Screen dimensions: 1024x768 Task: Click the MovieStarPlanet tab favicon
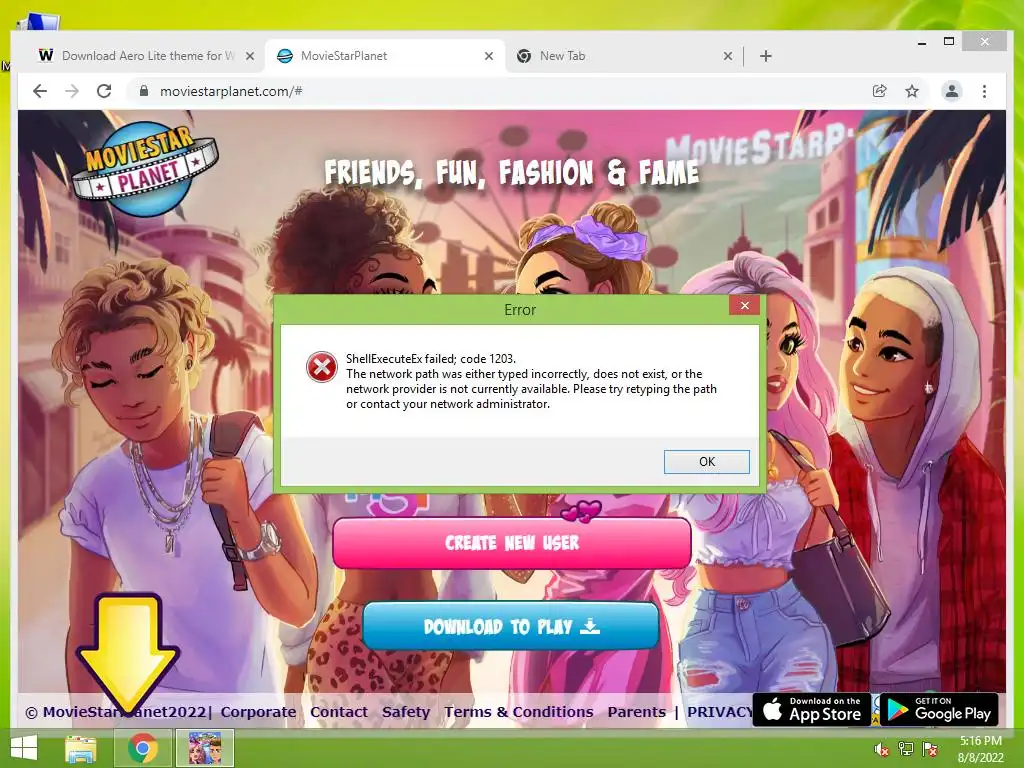pos(285,56)
